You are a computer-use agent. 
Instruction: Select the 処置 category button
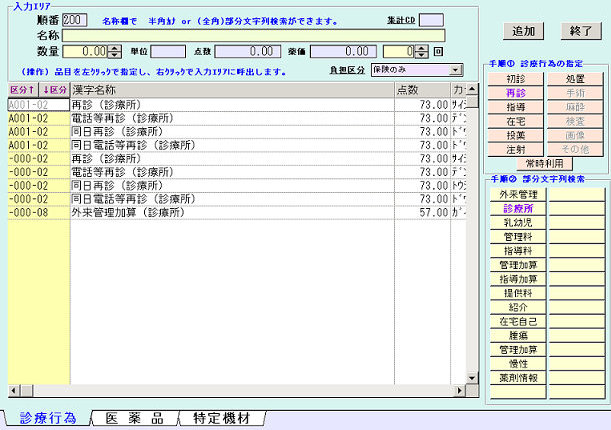(x=576, y=78)
